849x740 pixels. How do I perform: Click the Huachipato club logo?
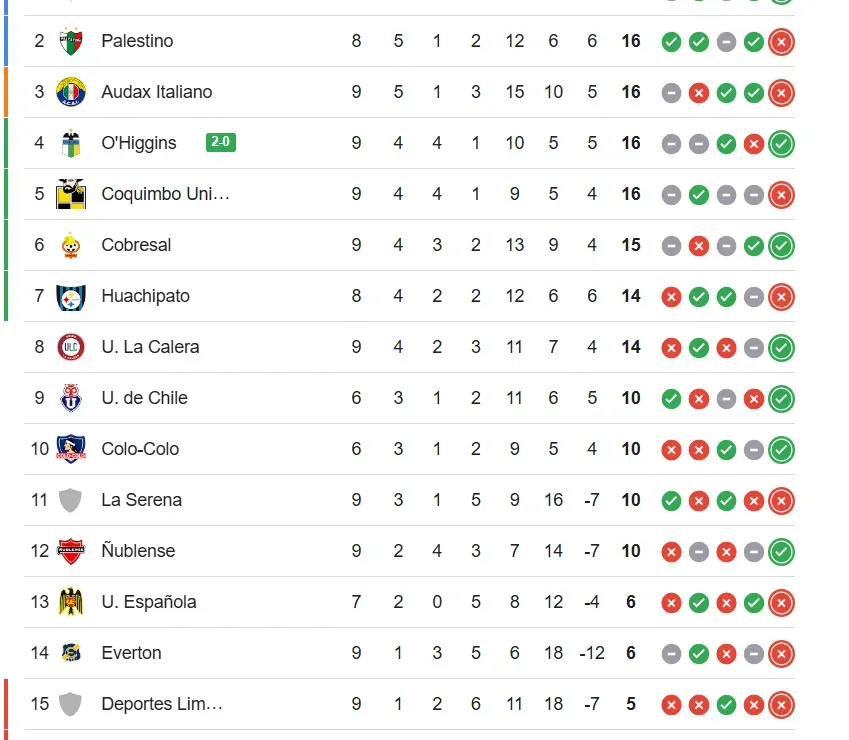point(70,296)
